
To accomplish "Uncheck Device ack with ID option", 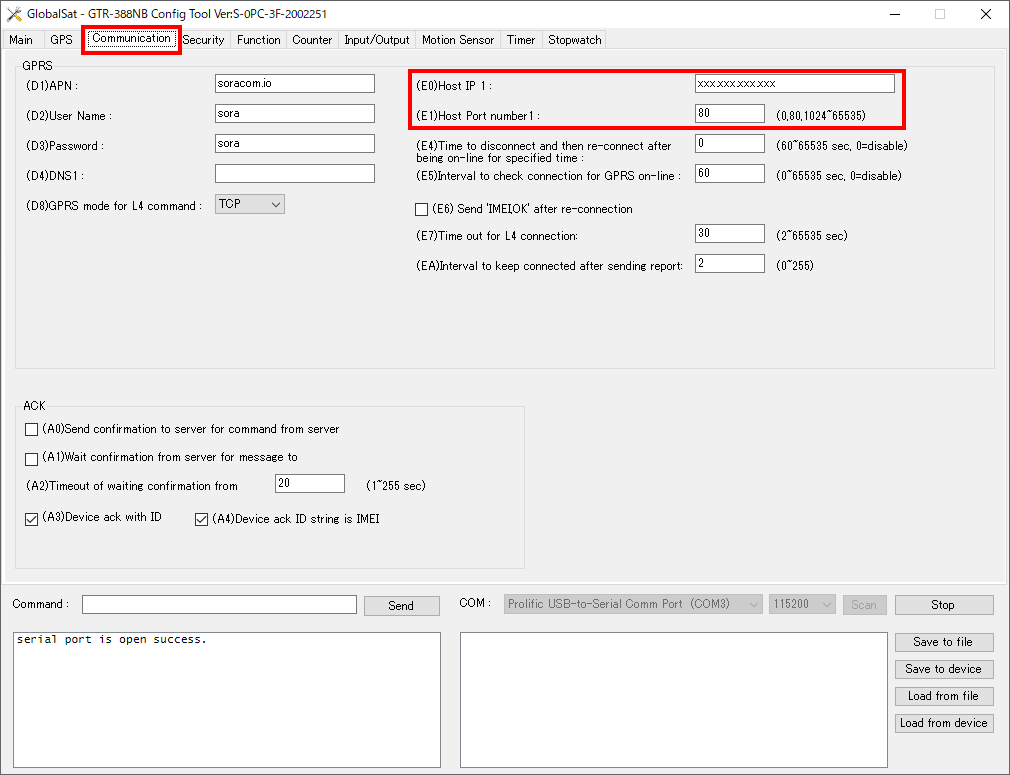I will [x=31, y=519].
